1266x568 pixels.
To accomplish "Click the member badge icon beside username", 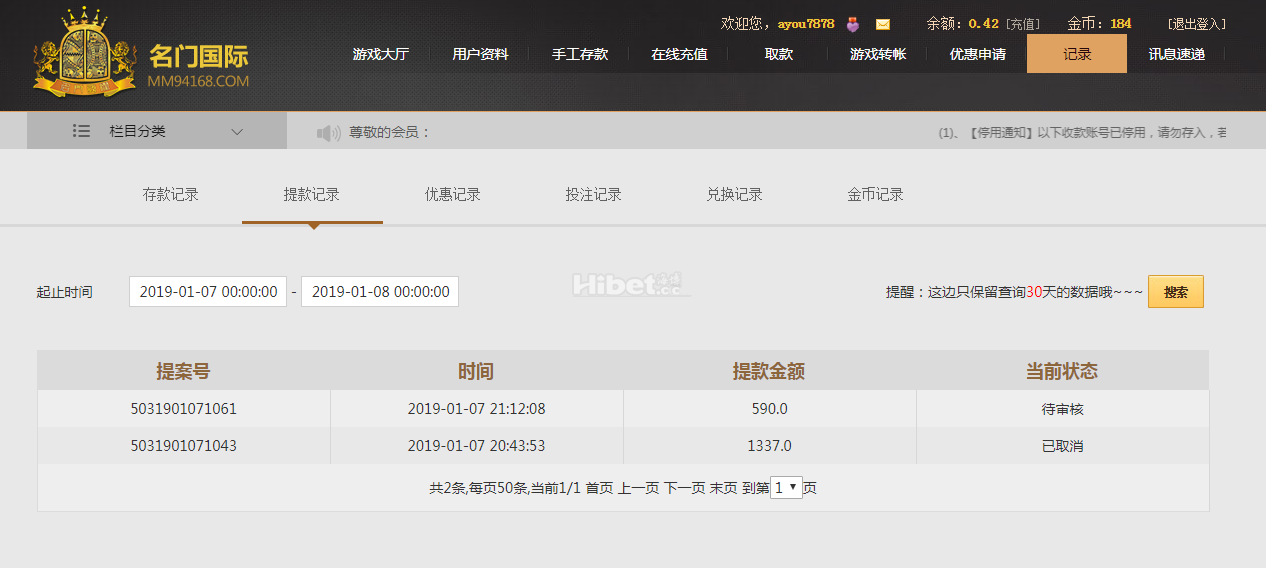I will [x=853, y=24].
